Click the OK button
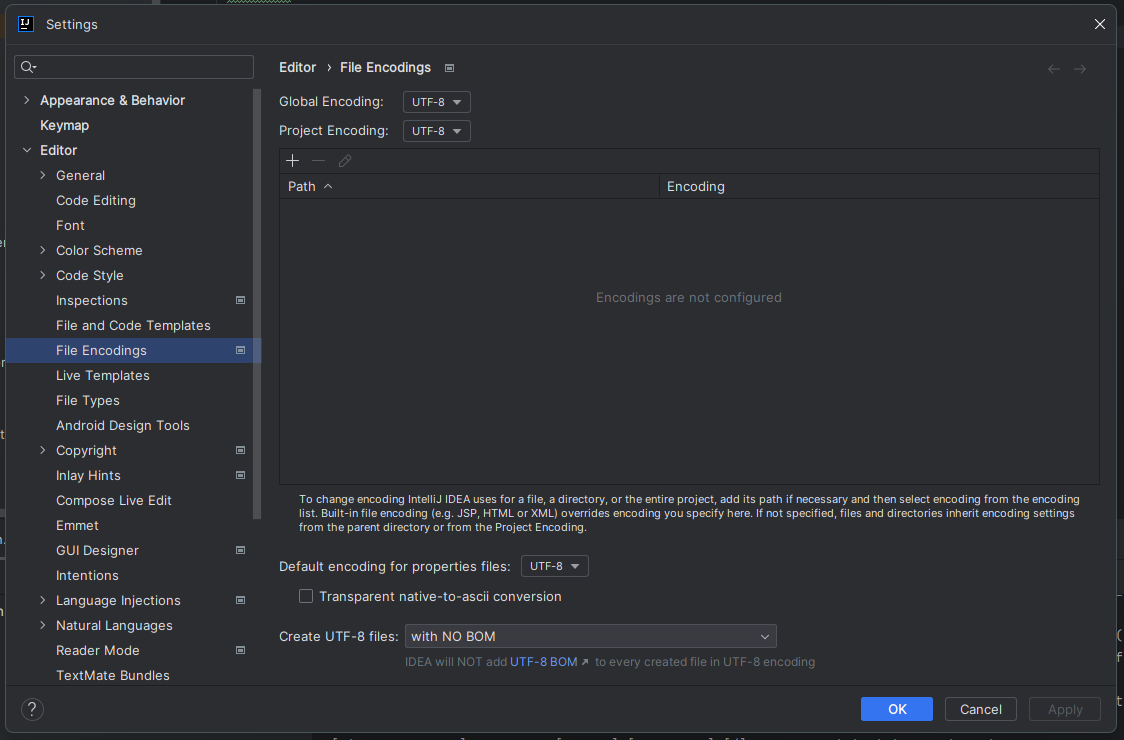 click(897, 709)
